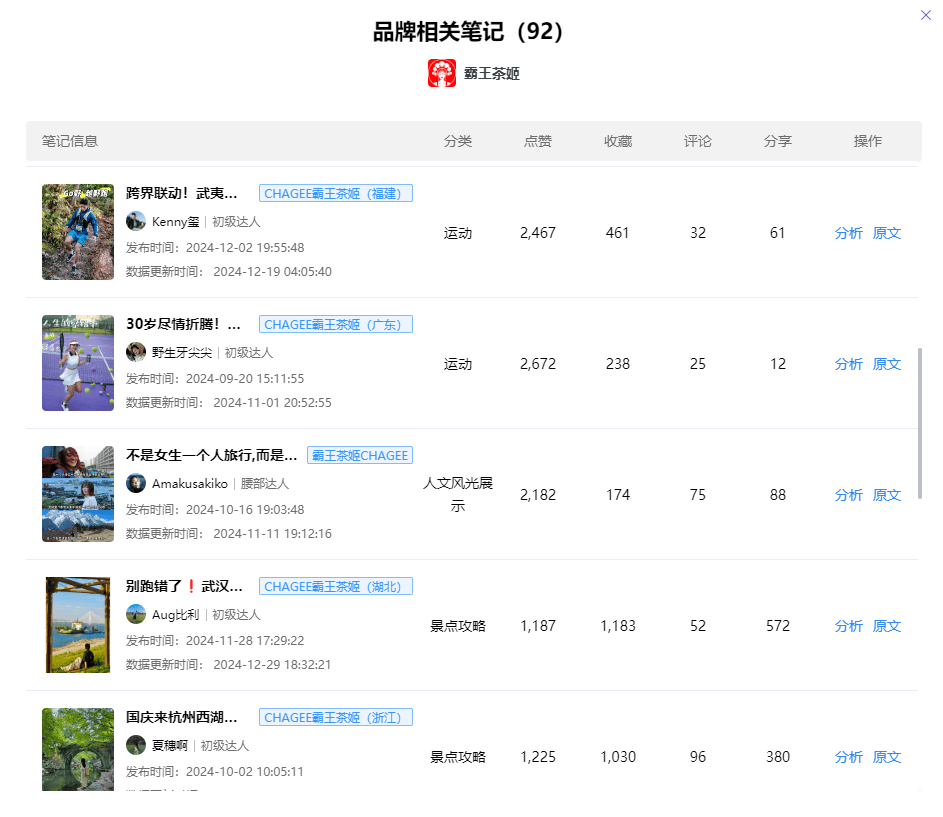This screenshot has height=817, width=943.
Task: Click the 人文风光展示 category cell
Action: (x=458, y=495)
